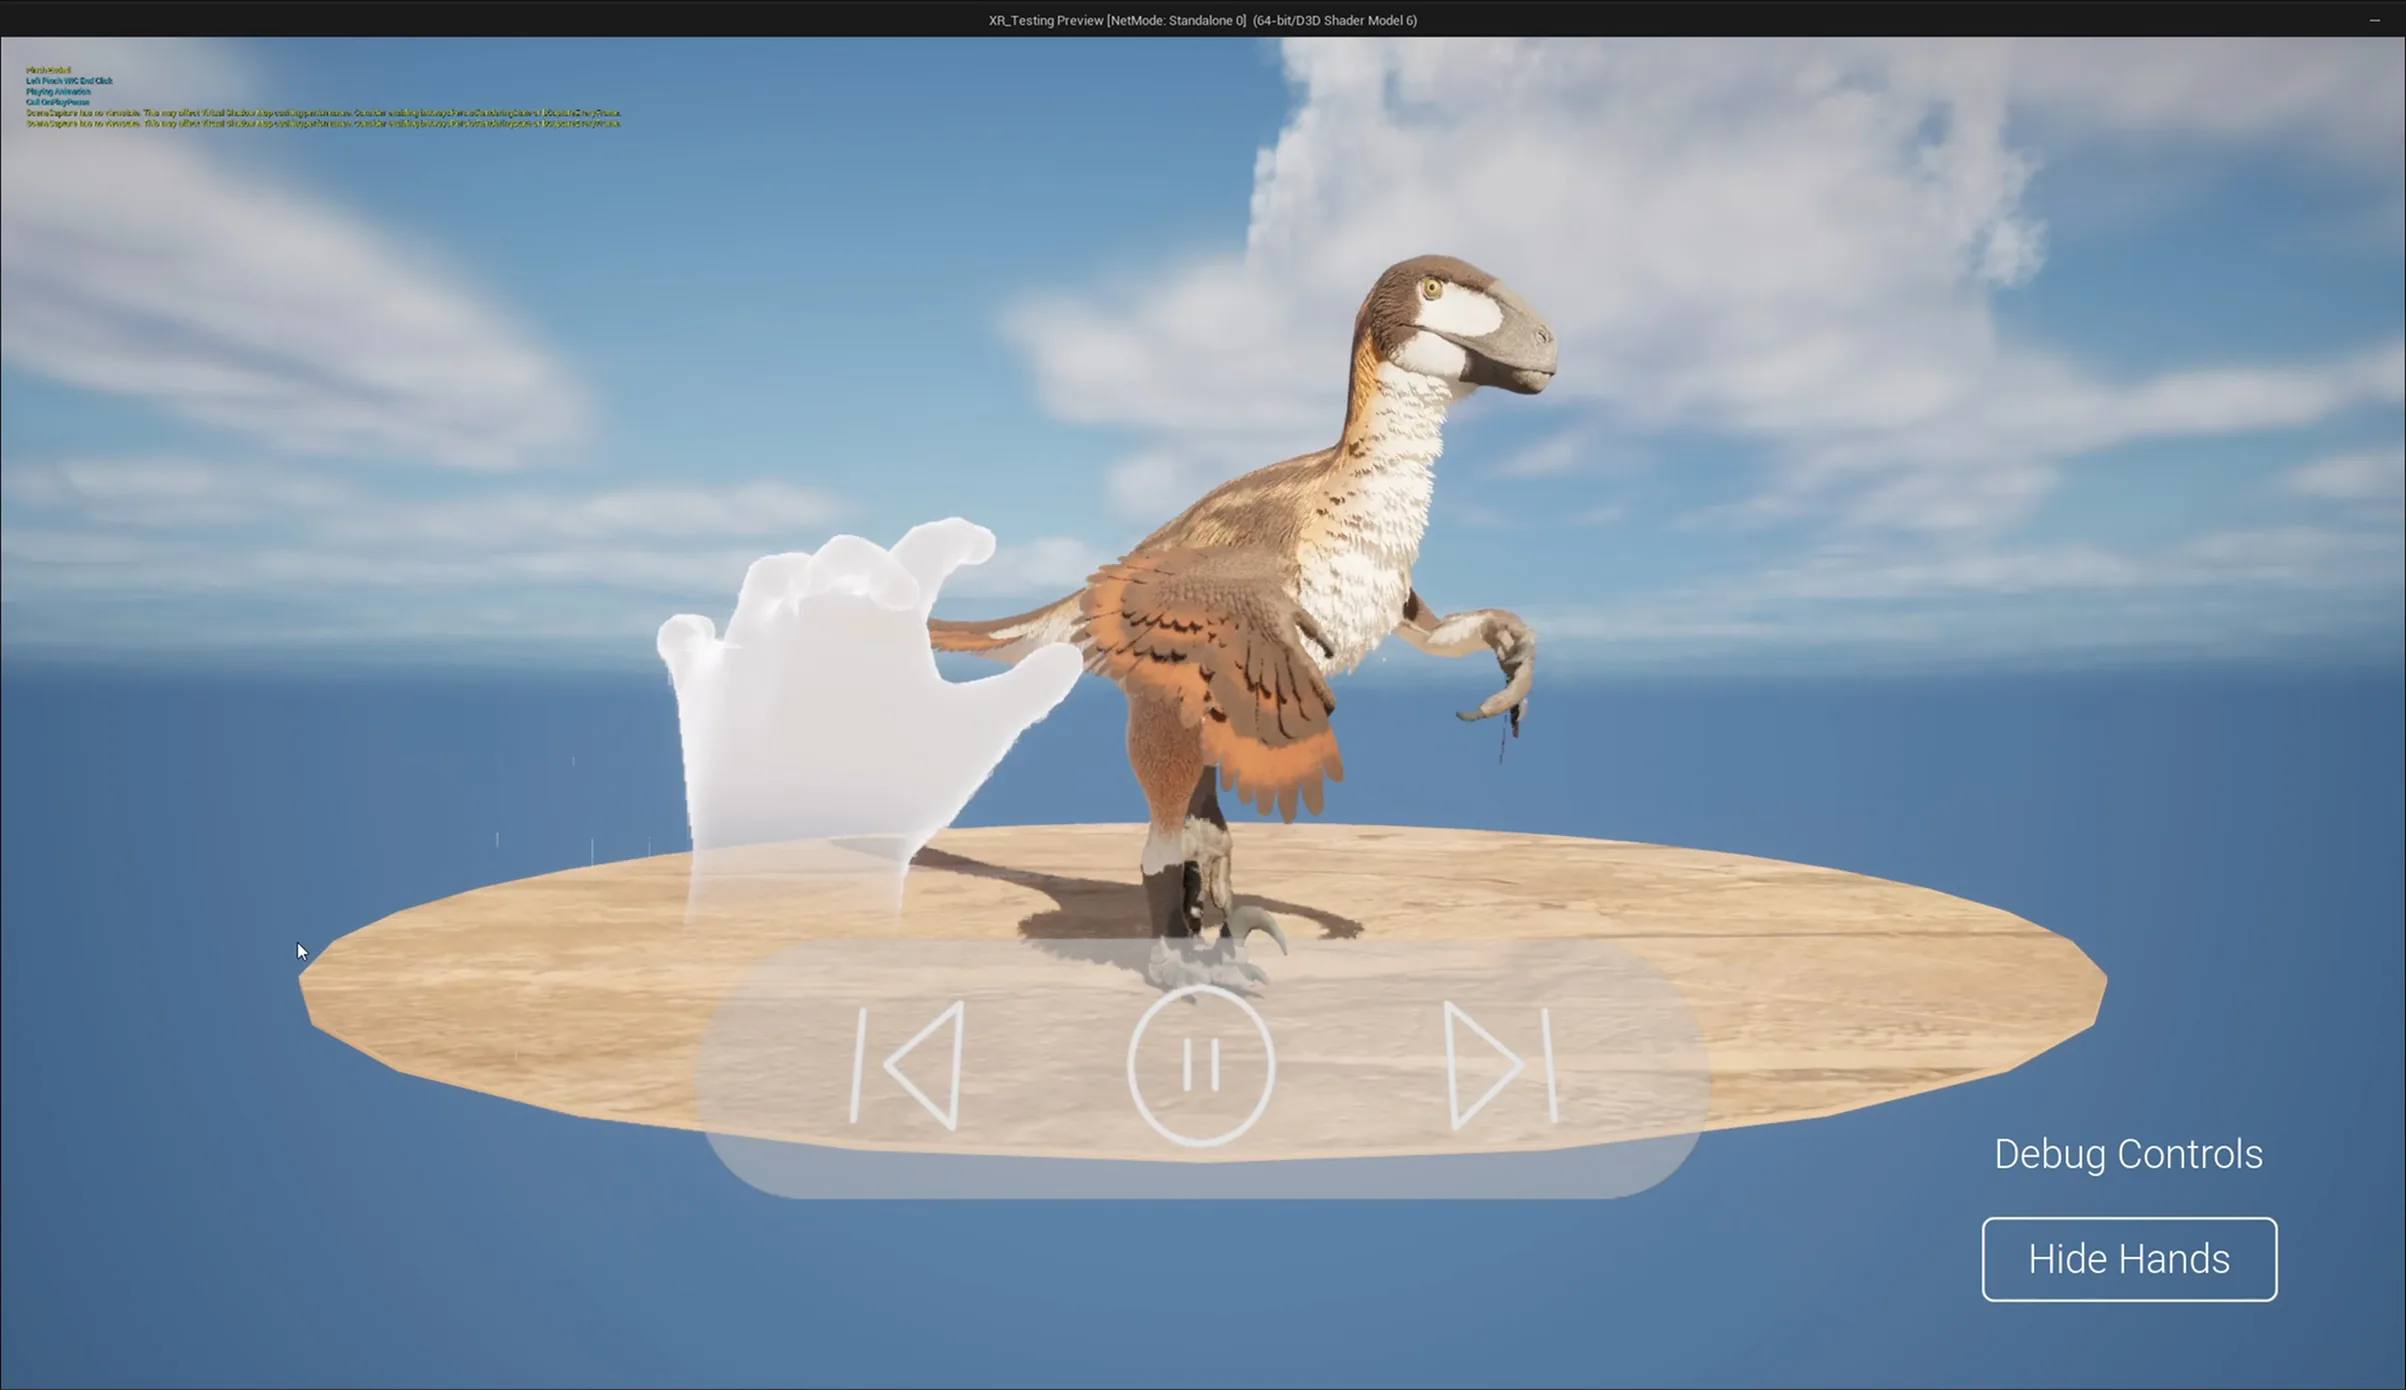
Task: Minimize the XR_Testing Preview window
Action: (x=2374, y=20)
